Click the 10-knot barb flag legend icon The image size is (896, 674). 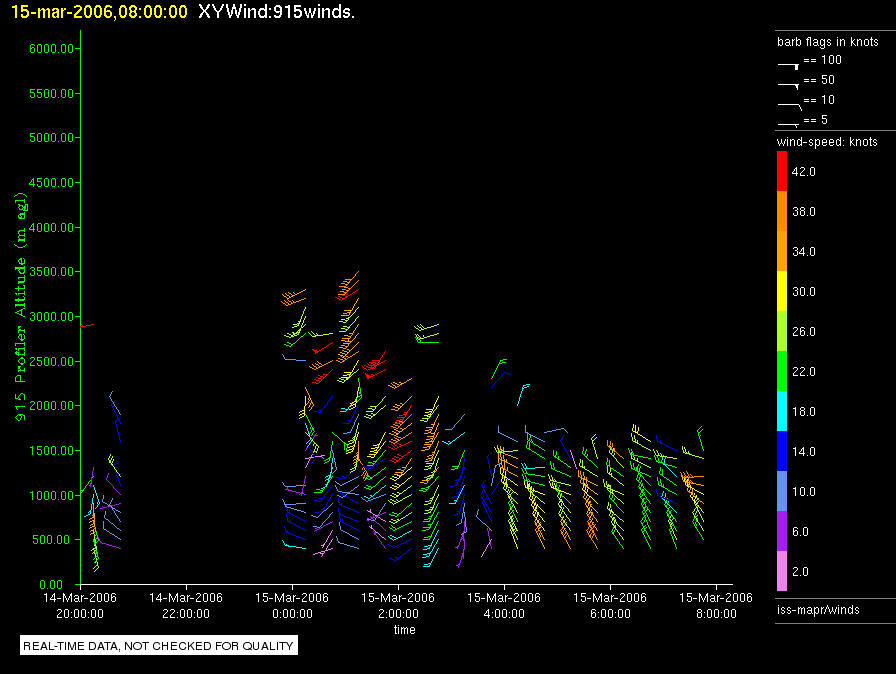point(790,106)
